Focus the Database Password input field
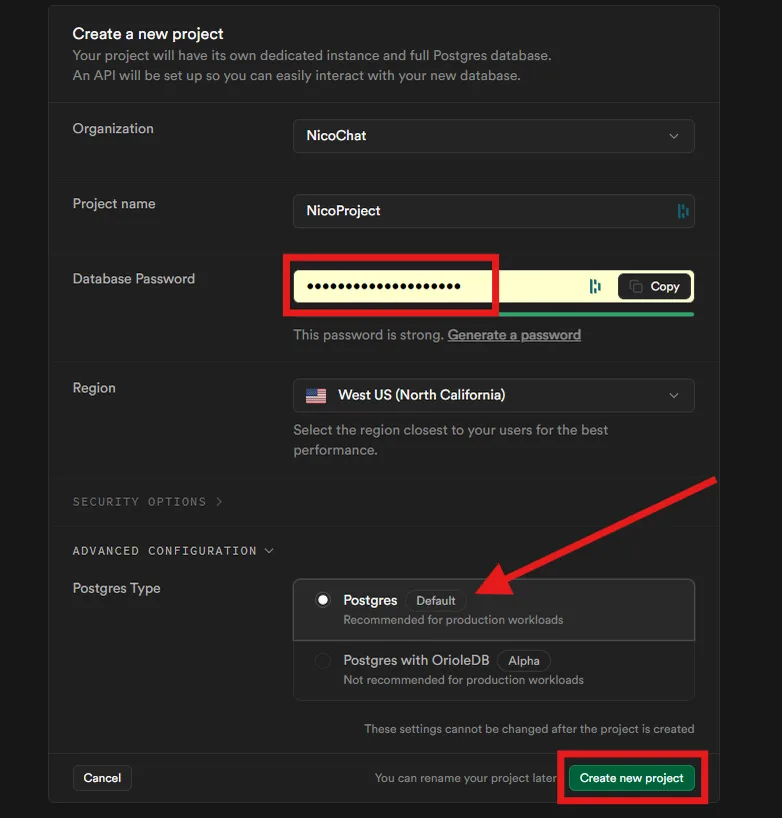The width and height of the screenshot is (782, 818). coord(494,286)
